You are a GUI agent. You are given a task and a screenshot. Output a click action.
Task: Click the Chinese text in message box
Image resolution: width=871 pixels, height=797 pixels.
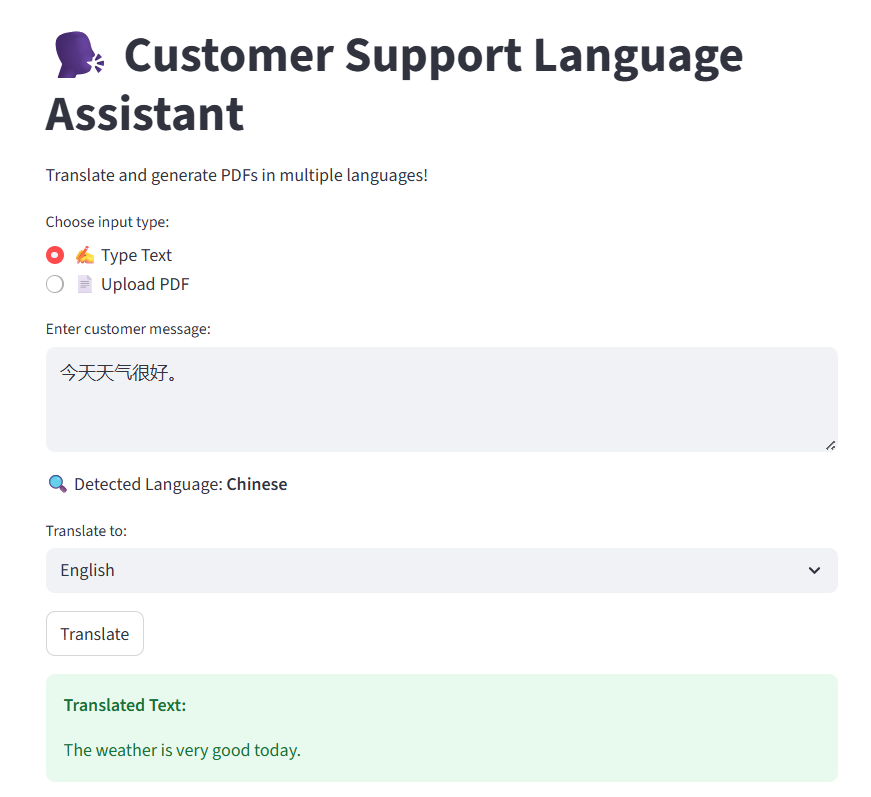pos(119,373)
